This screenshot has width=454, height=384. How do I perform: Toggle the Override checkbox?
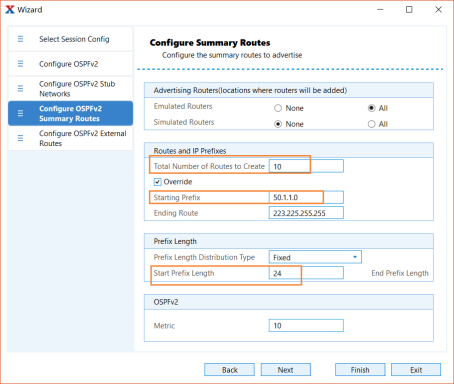click(x=157, y=182)
